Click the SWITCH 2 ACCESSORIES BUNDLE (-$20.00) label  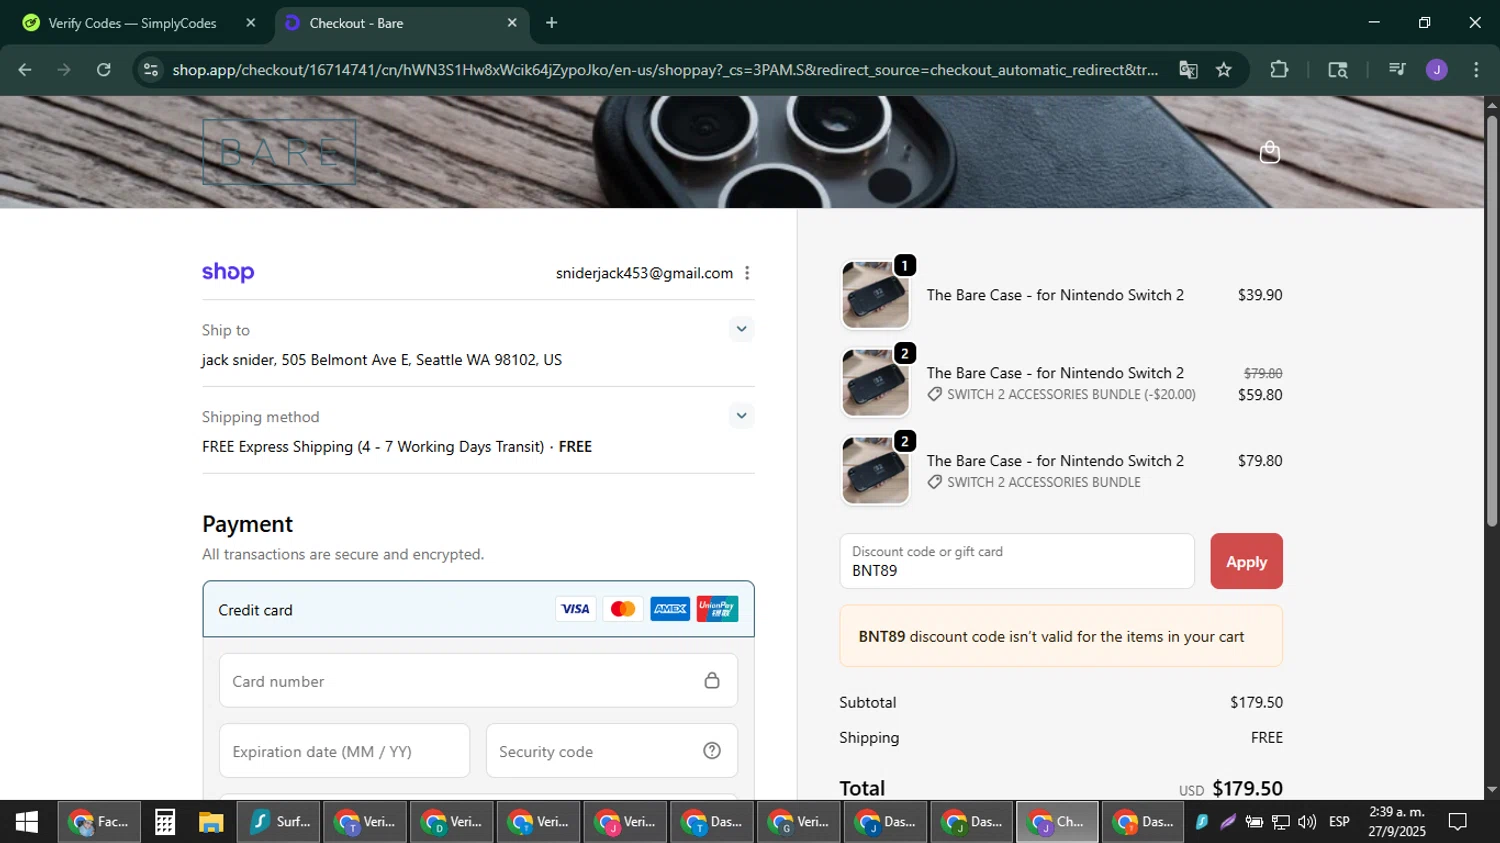1071,395
